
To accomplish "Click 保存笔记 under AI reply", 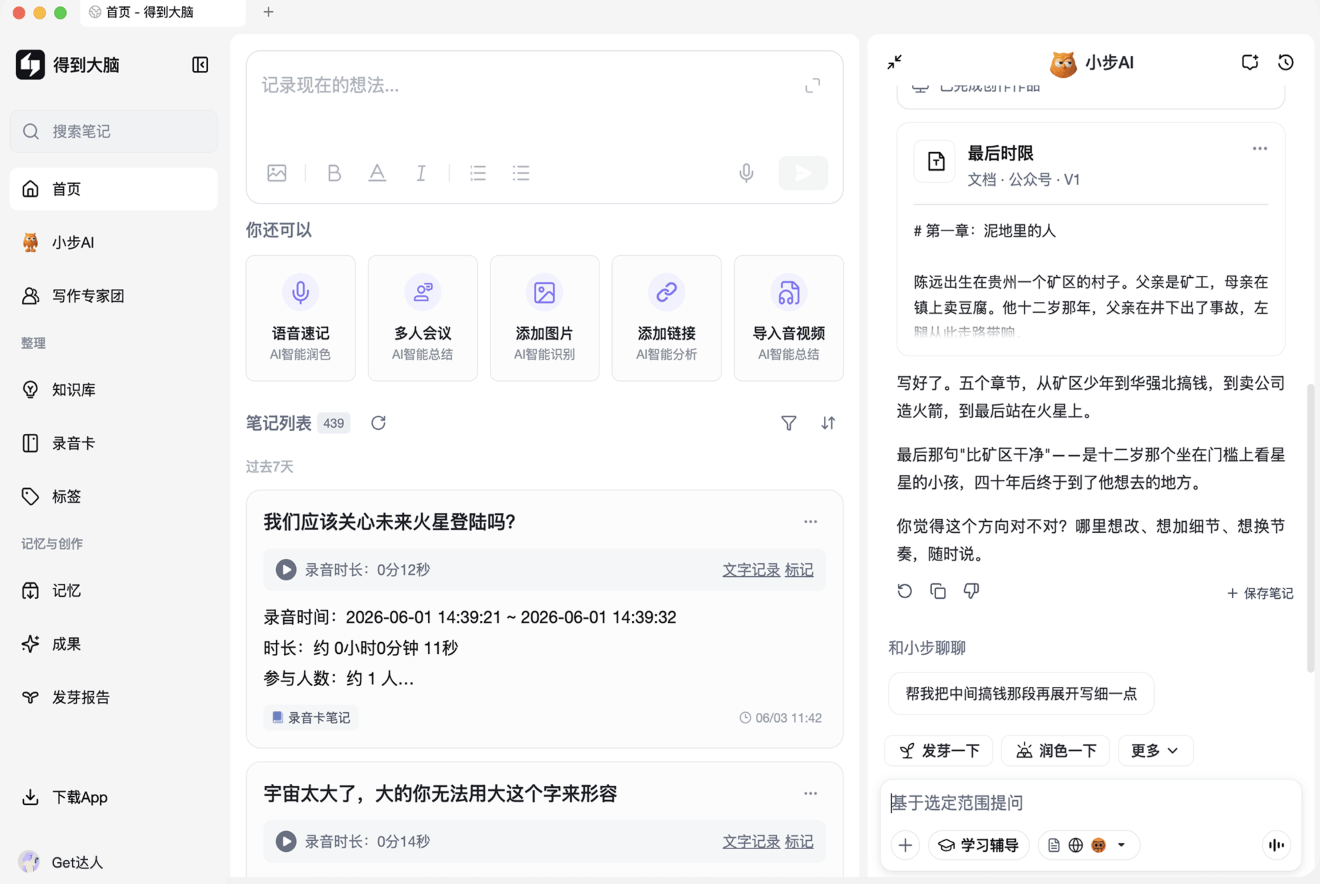I will pos(1260,593).
